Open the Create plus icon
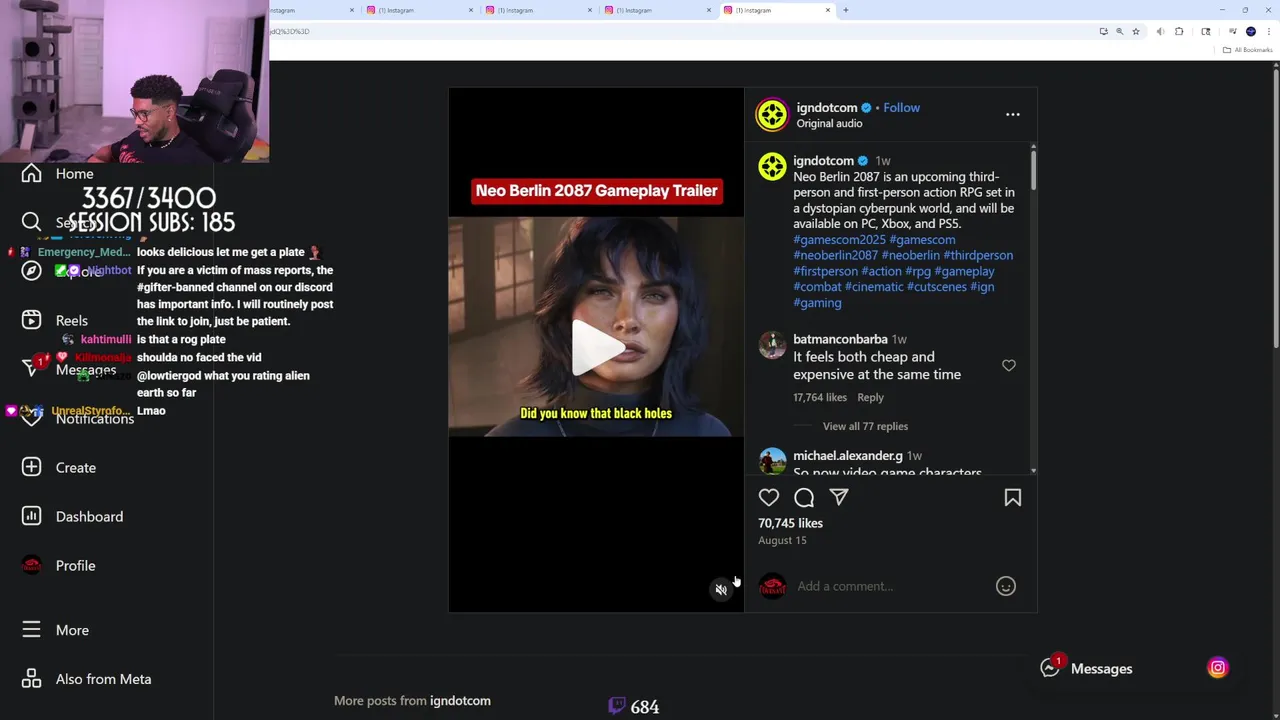The image size is (1280, 720). click(31, 467)
